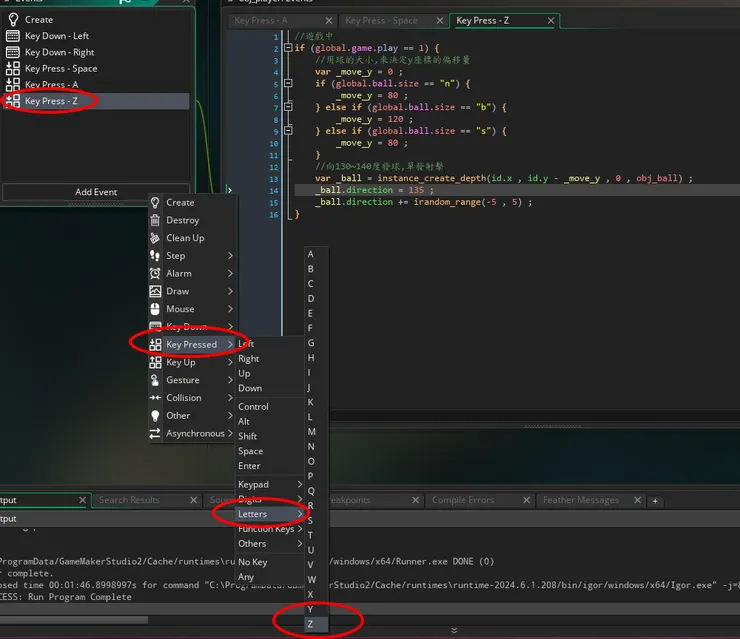Click keyboard icon next to Key Down - Left

pyautogui.click(x=13, y=36)
